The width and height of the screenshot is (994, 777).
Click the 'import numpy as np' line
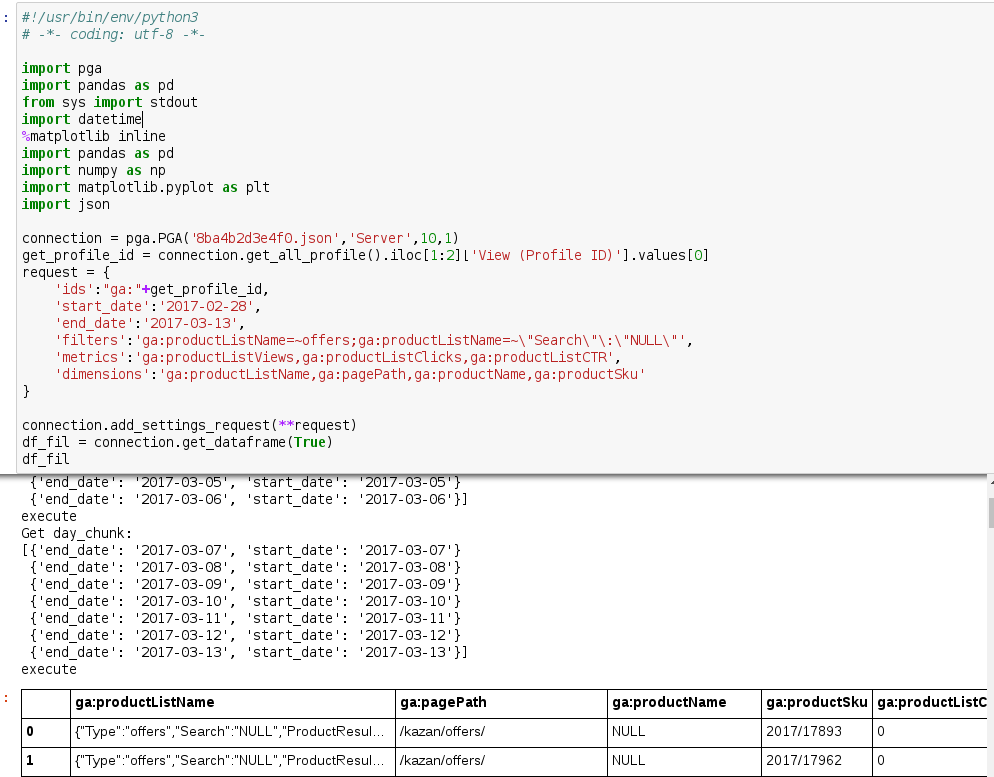tap(94, 170)
